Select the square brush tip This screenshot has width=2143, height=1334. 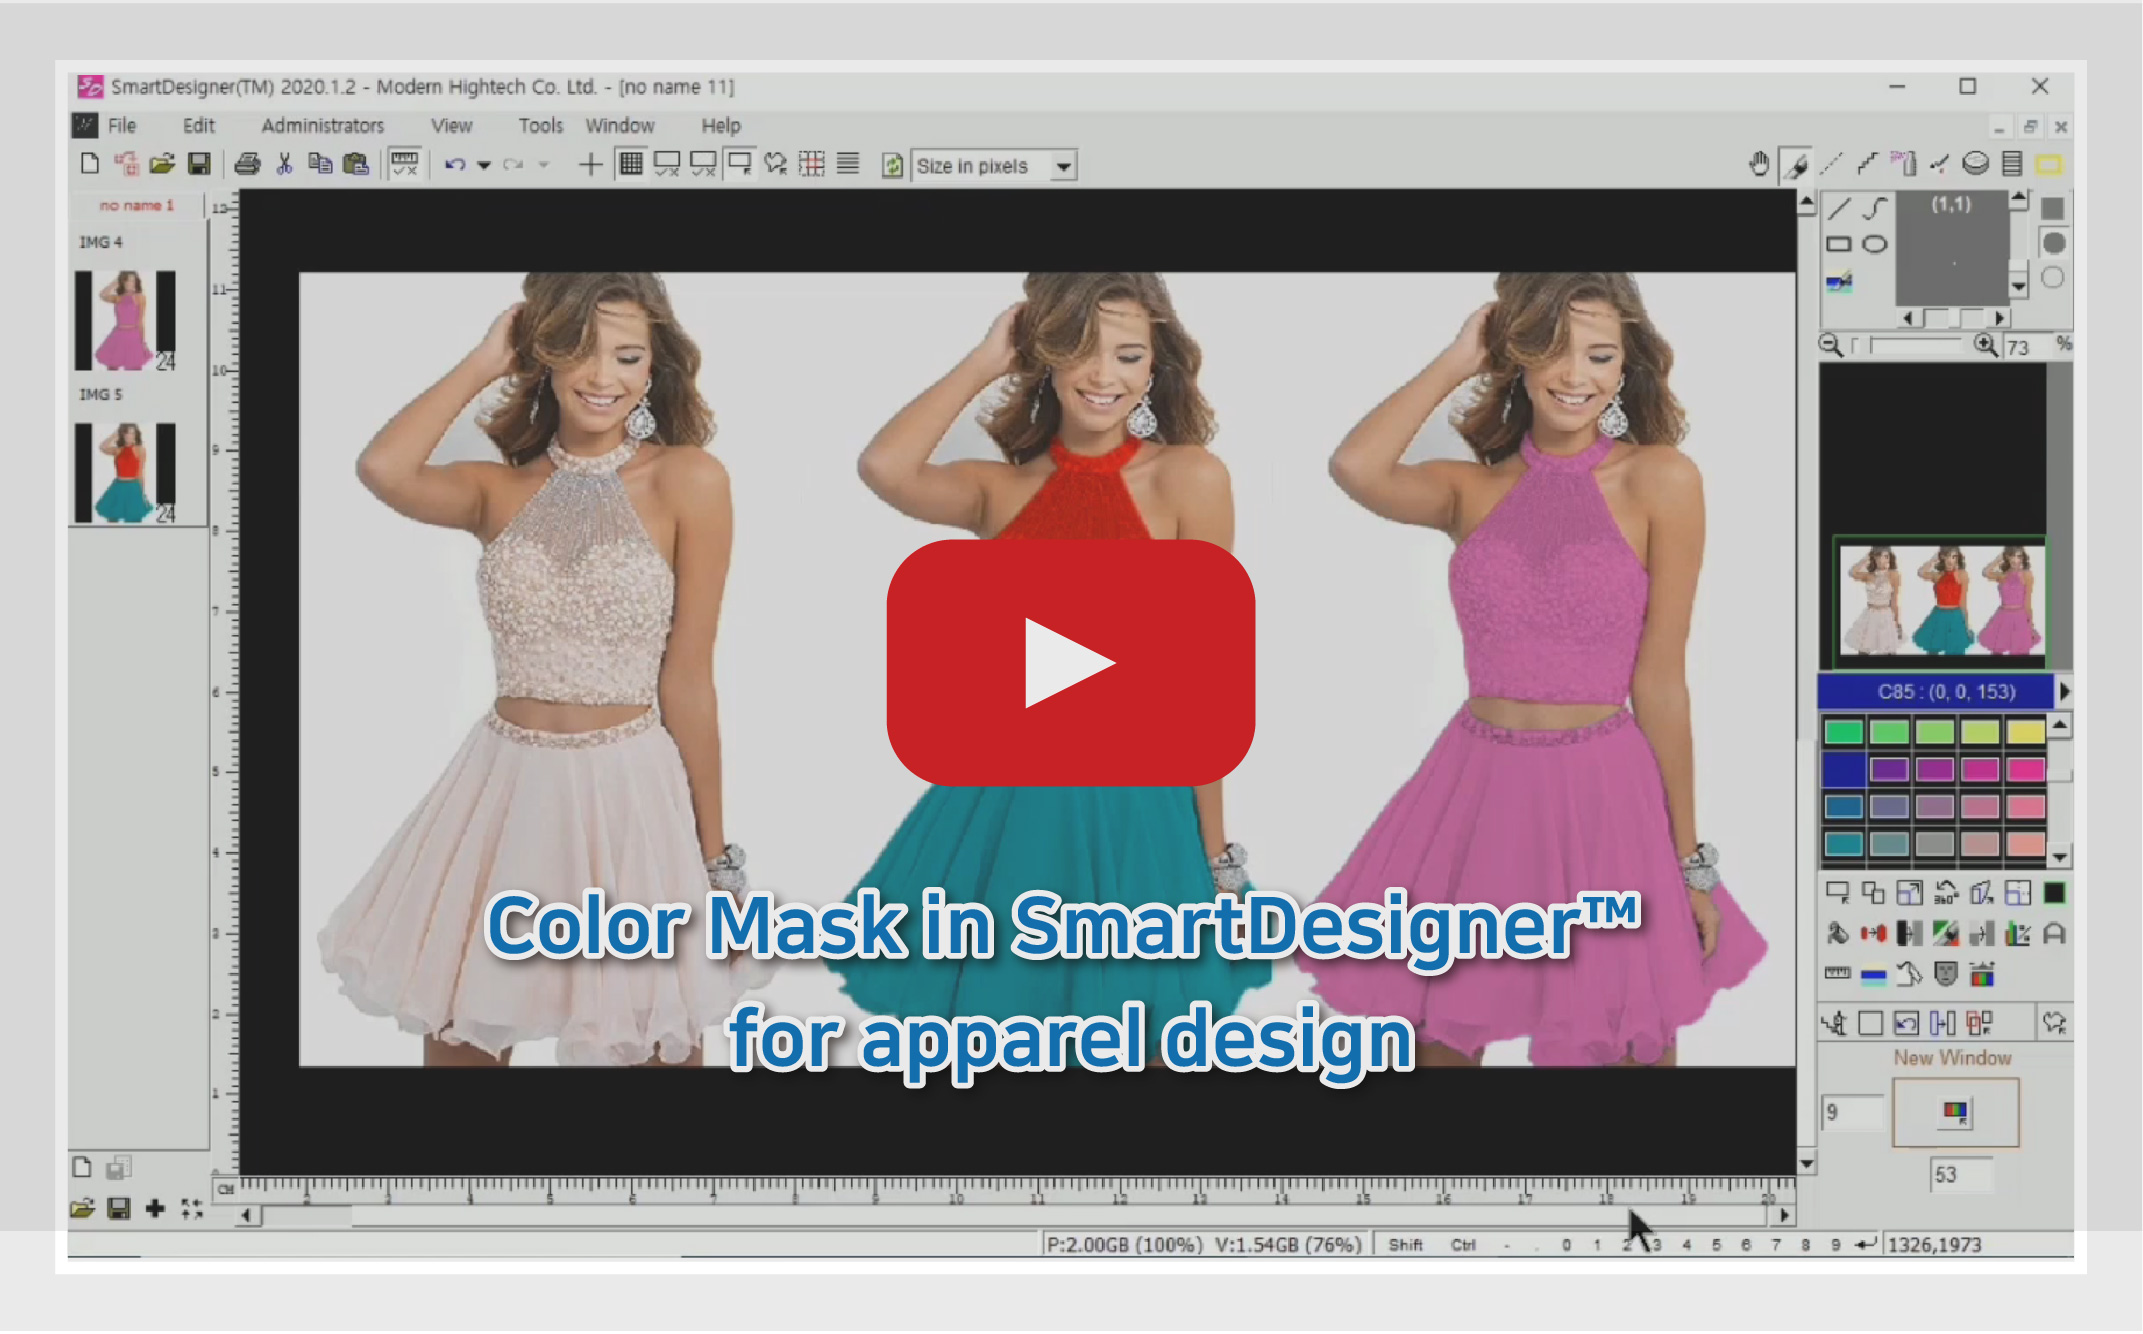(2053, 208)
